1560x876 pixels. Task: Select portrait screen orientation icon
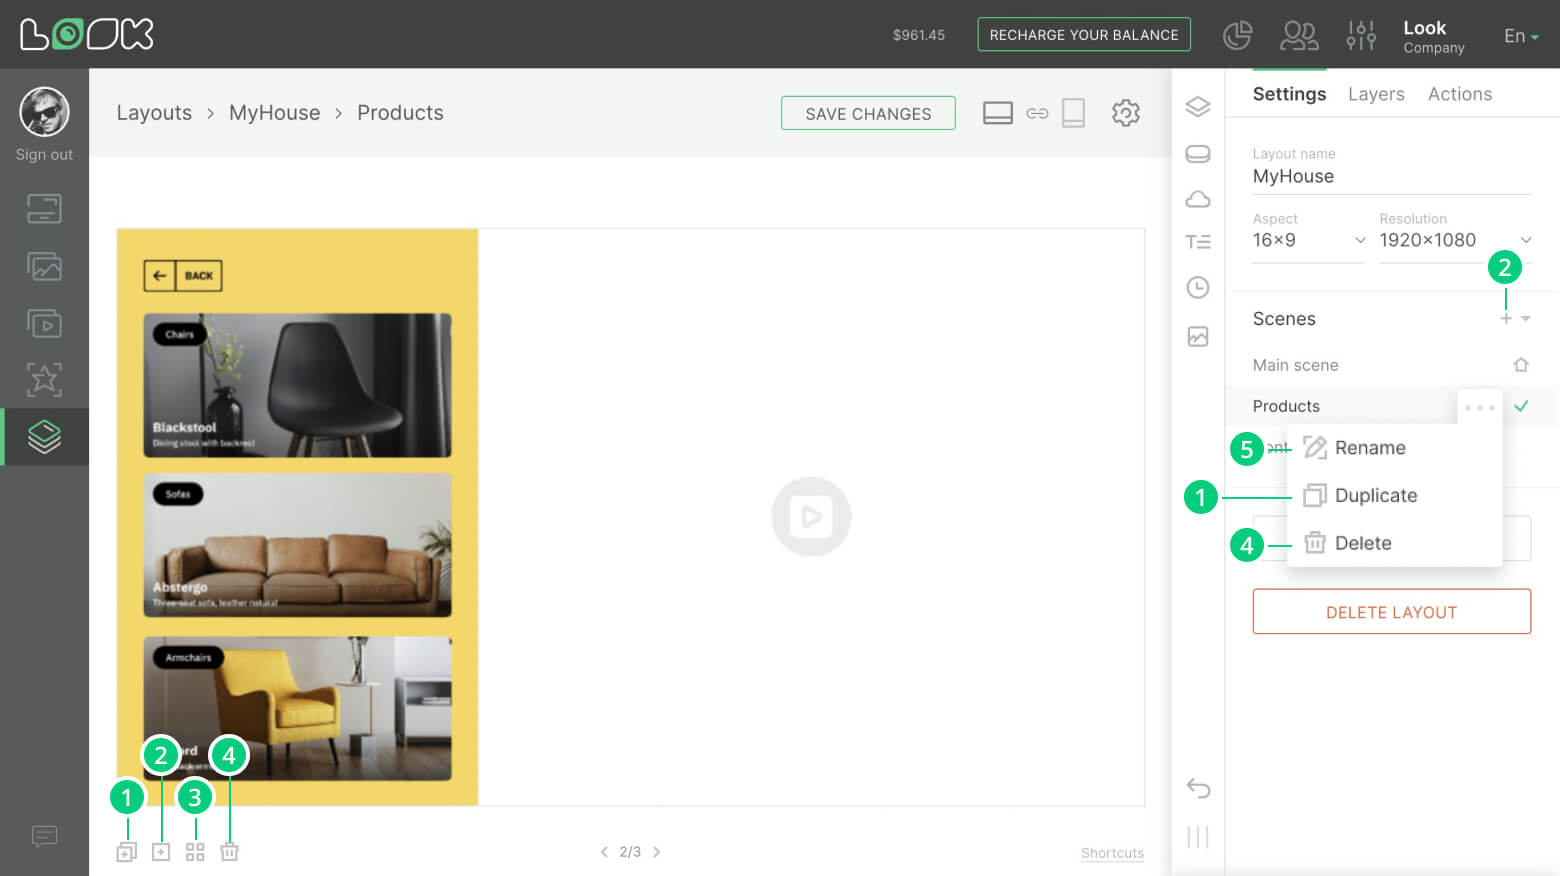1073,113
